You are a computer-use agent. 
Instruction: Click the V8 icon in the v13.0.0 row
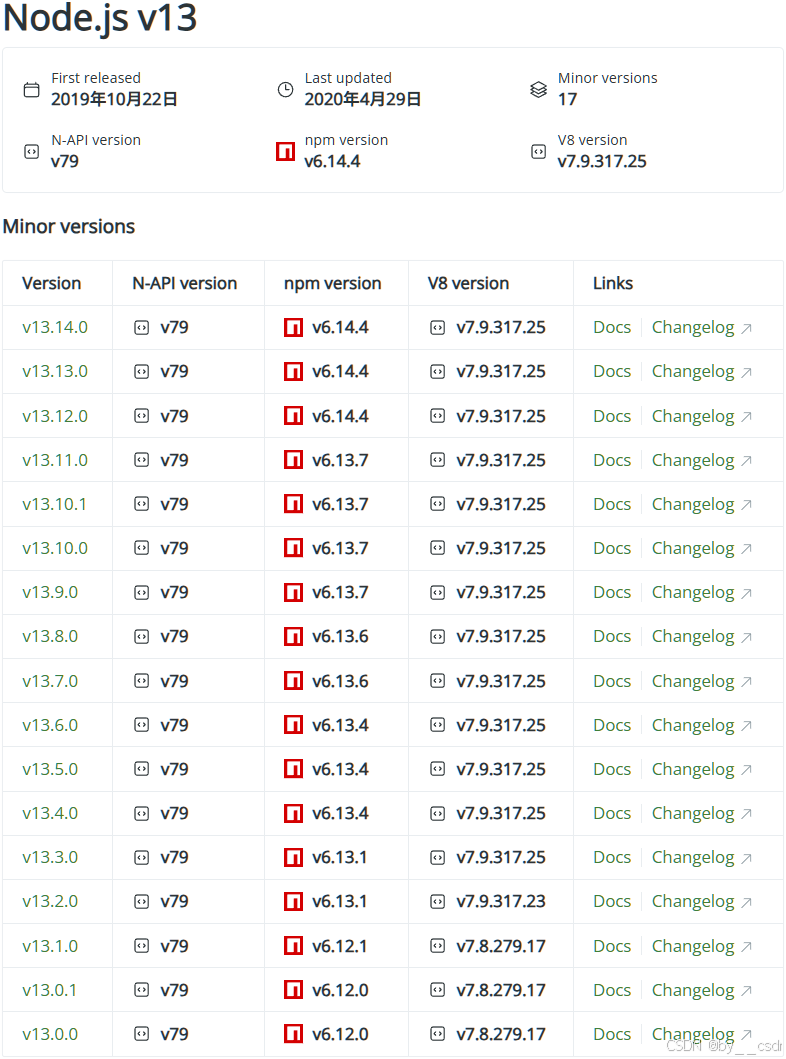click(x=438, y=1033)
